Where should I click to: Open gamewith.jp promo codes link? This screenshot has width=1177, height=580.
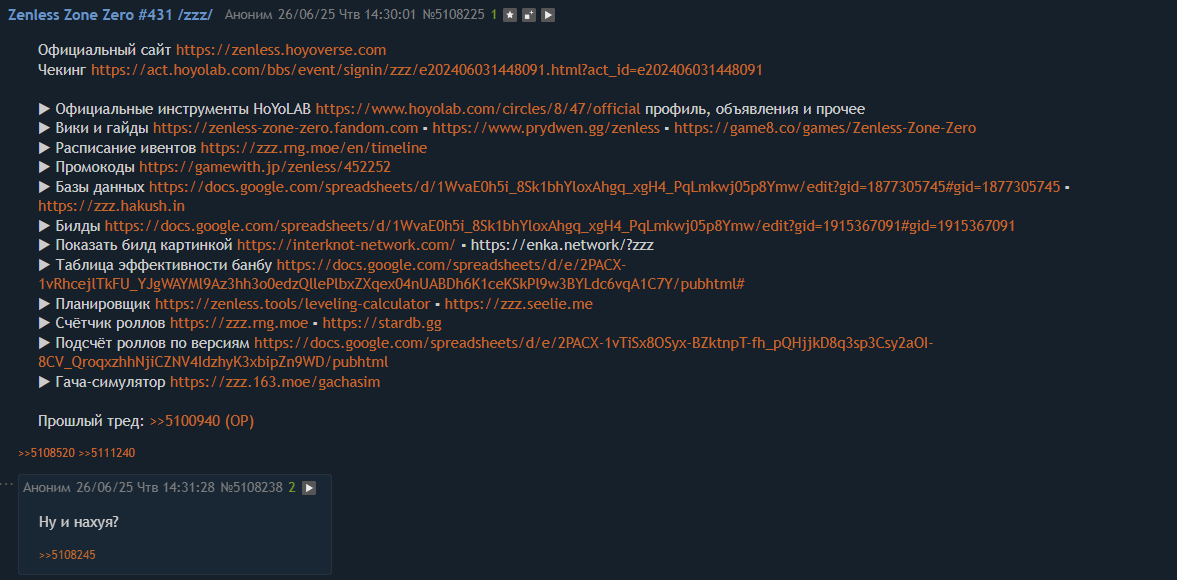click(264, 167)
